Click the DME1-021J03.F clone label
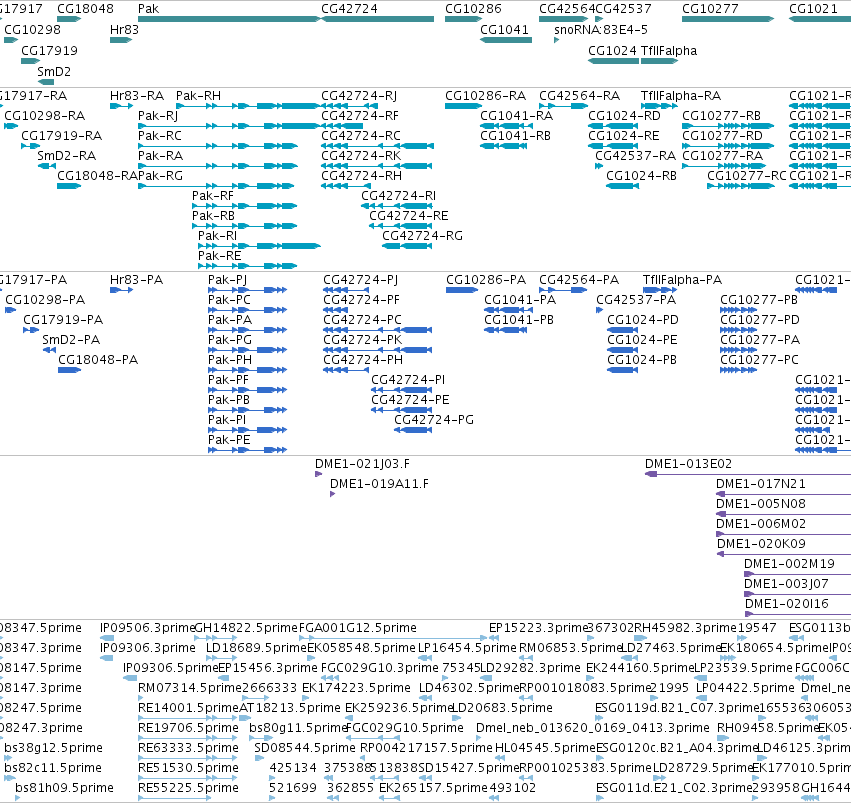This screenshot has width=851, height=803. (x=362, y=464)
